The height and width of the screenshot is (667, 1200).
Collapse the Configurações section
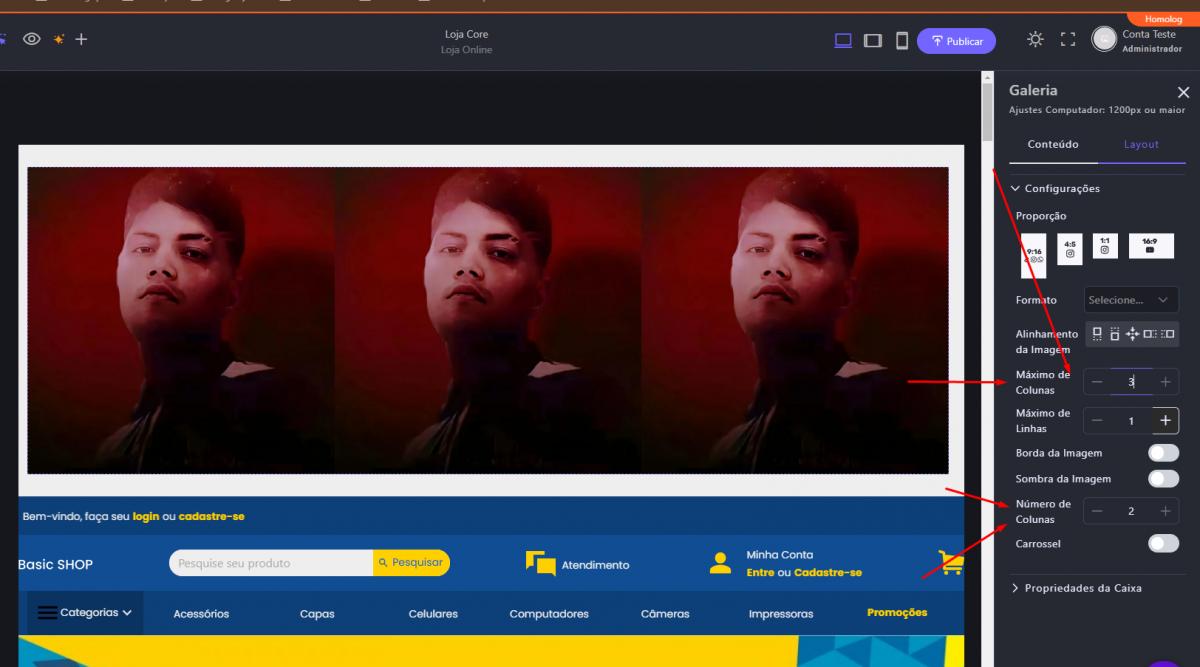point(1056,188)
